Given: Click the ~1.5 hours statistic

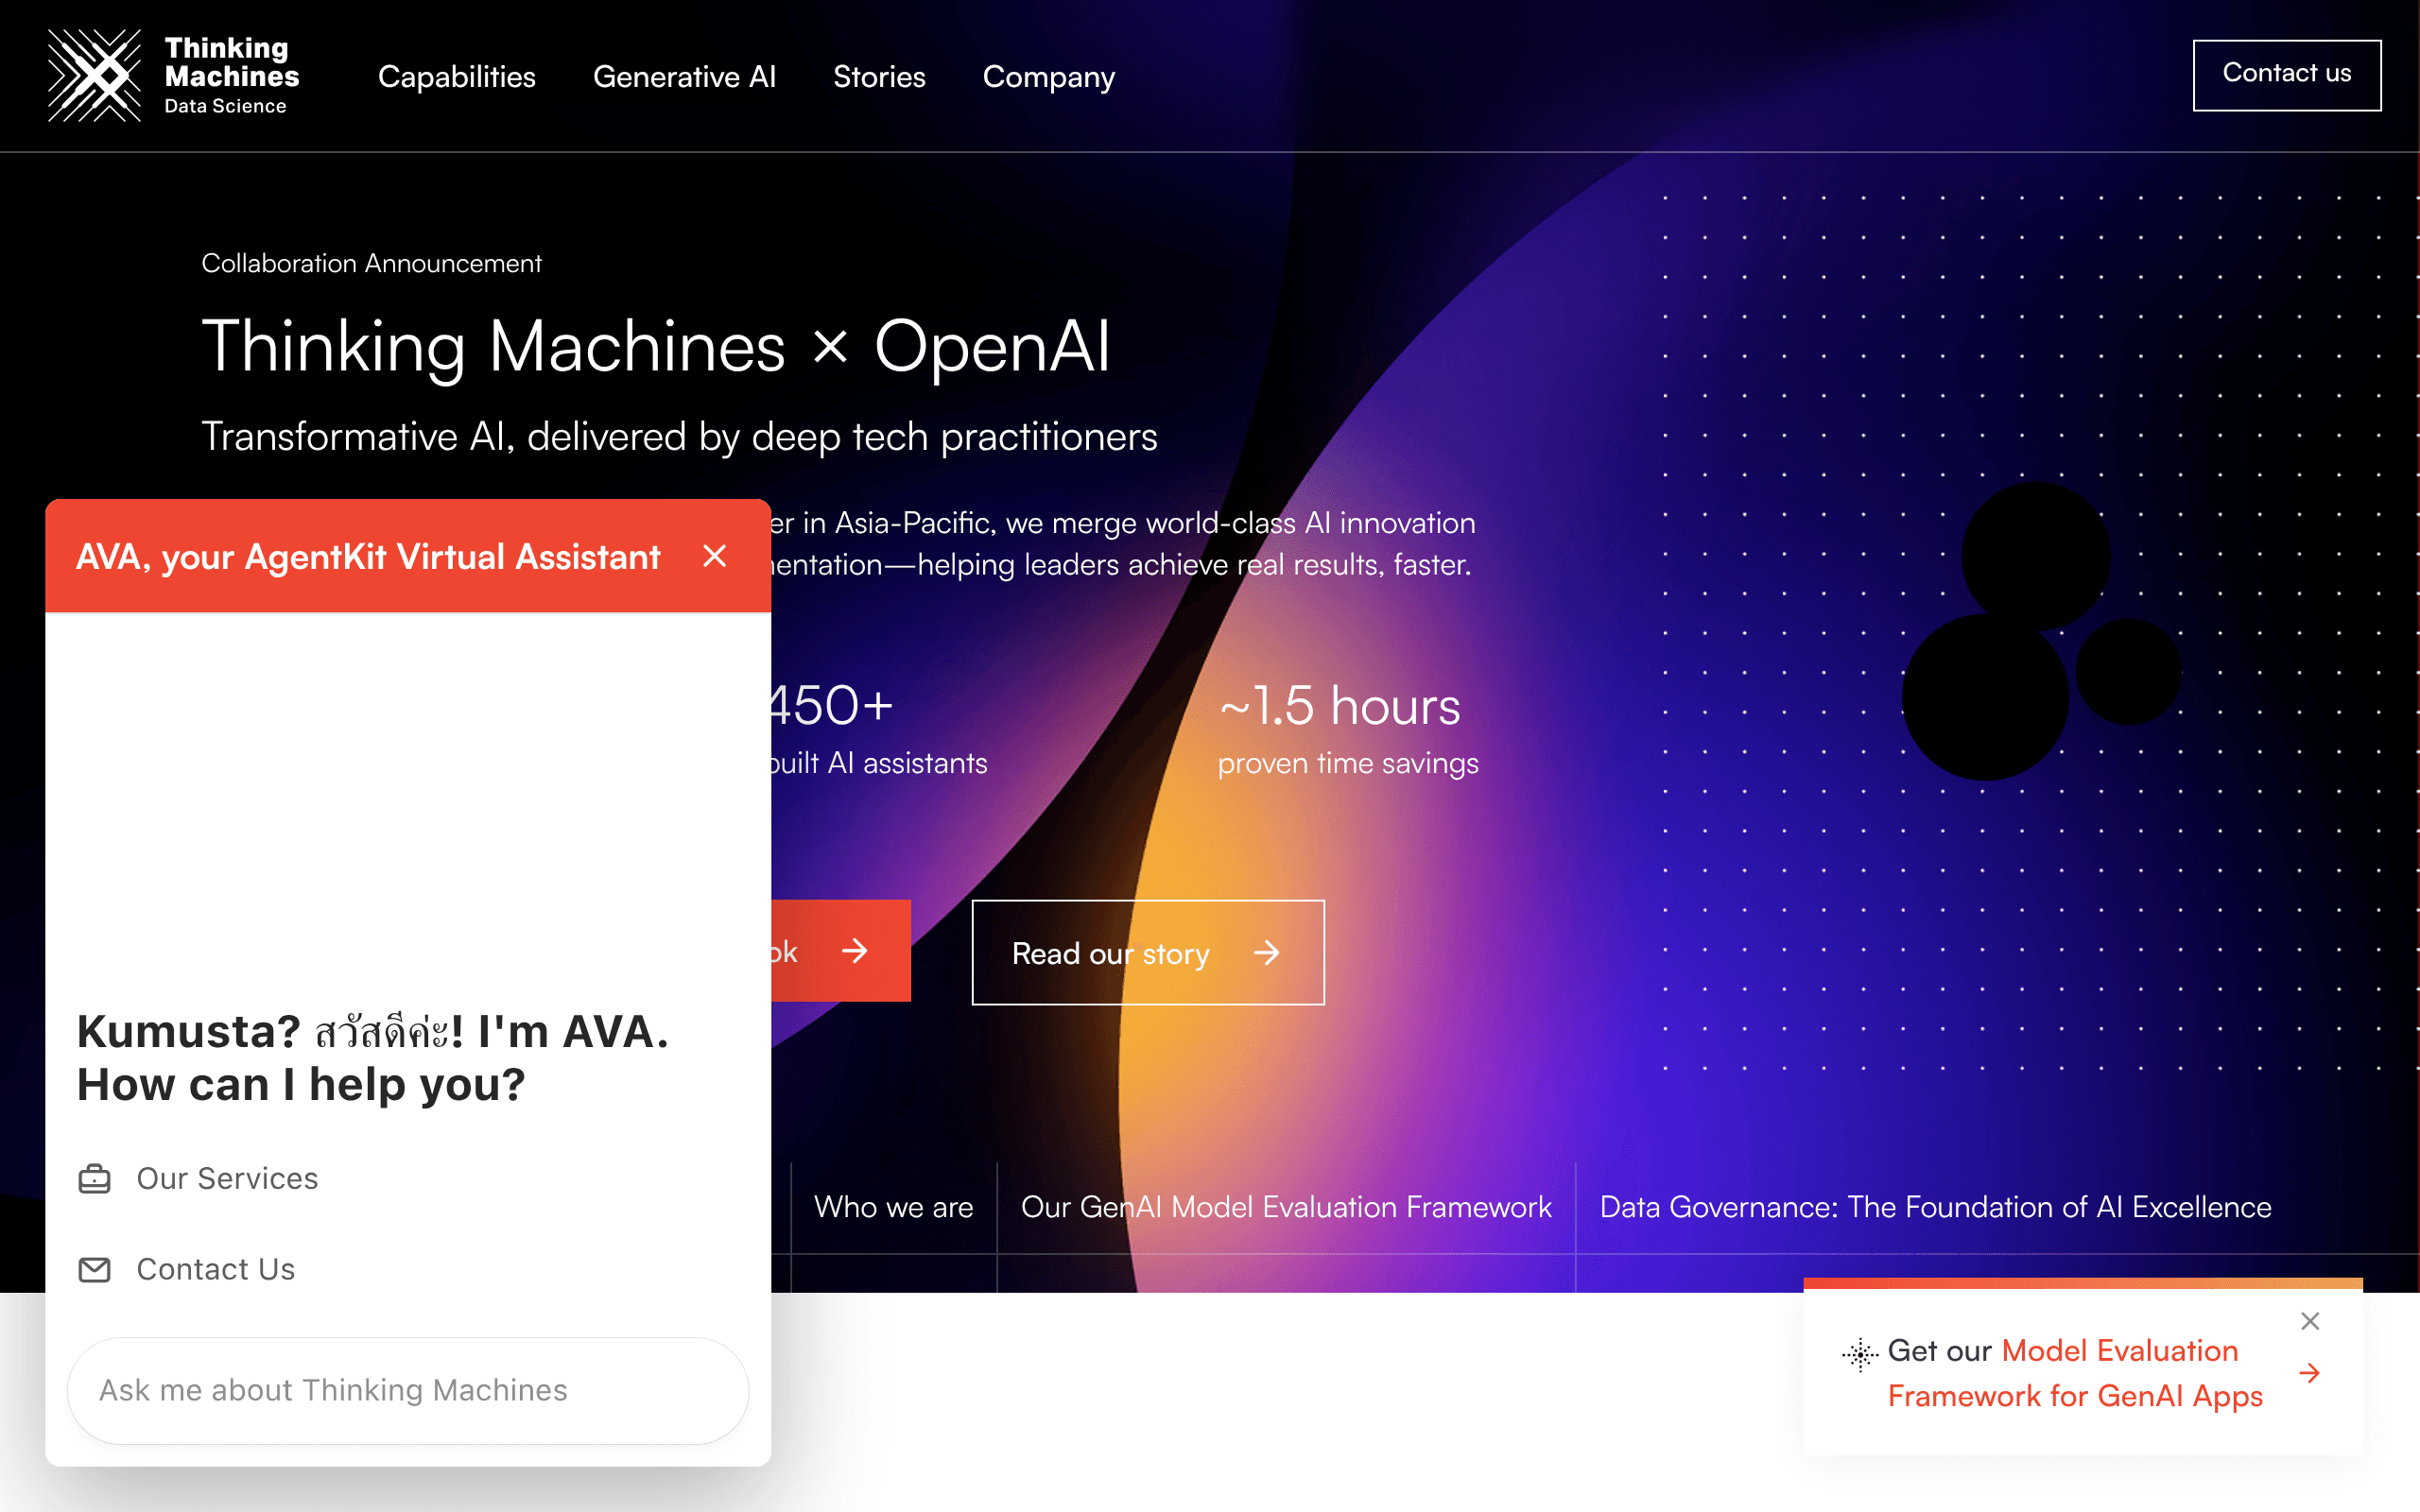Looking at the screenshot, I should click(x=1339, y=706).
